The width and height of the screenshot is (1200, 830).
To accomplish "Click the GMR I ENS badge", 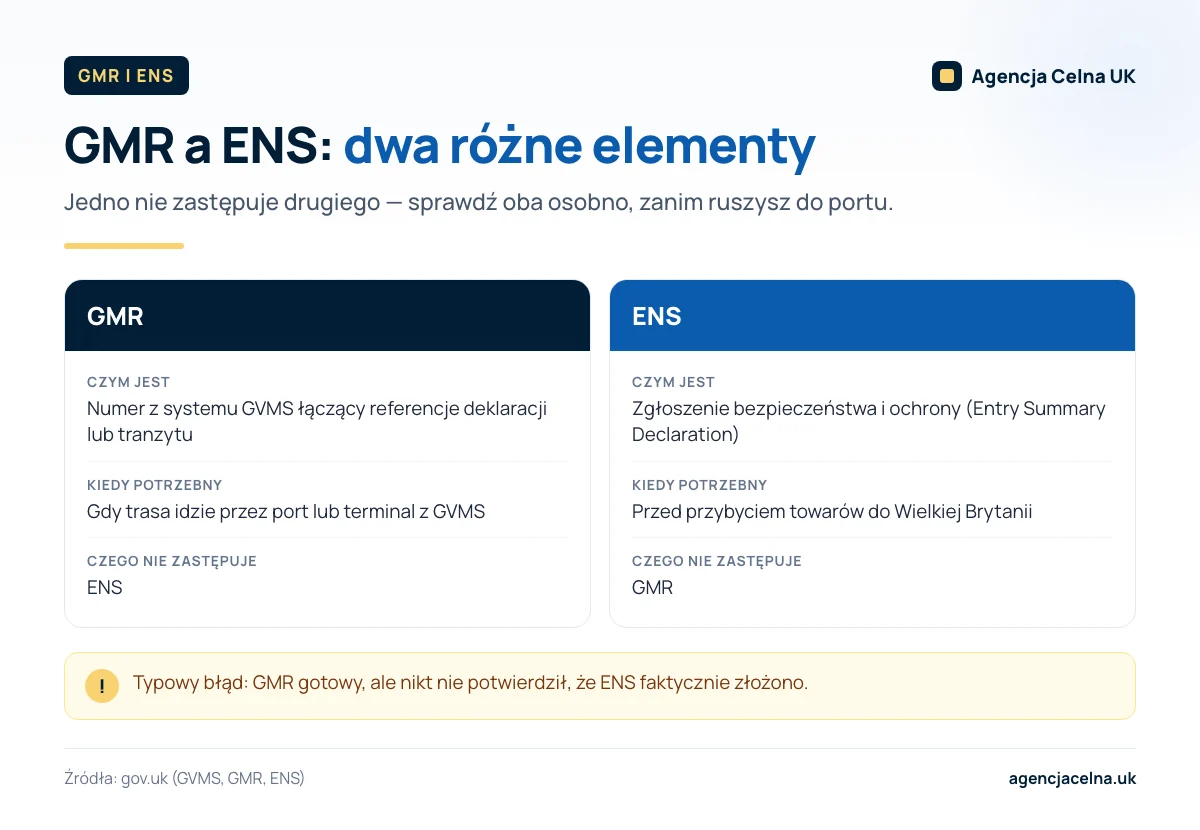I will [x=126, y=76].
